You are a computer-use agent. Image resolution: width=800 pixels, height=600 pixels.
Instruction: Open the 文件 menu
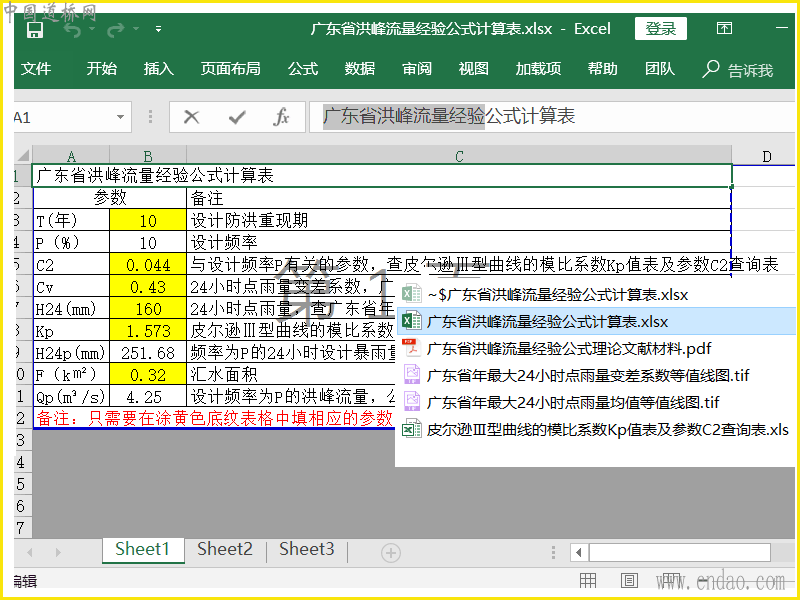click(x=36, y=68)
